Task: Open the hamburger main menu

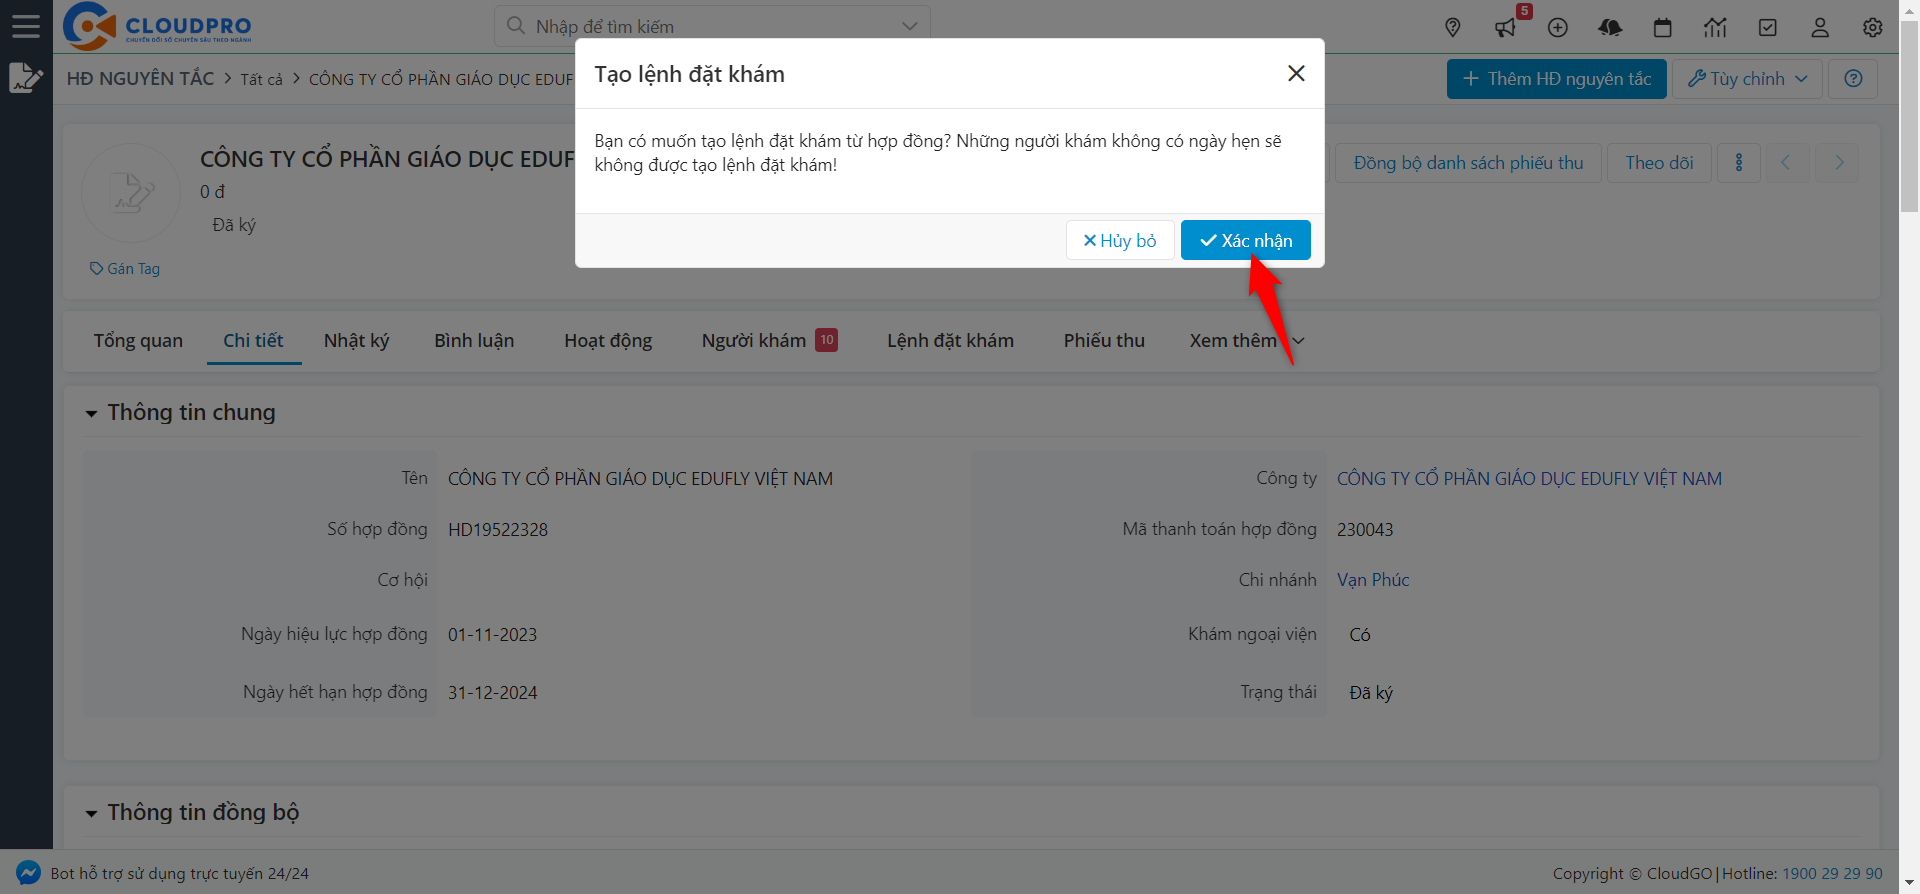Action: 26,26
